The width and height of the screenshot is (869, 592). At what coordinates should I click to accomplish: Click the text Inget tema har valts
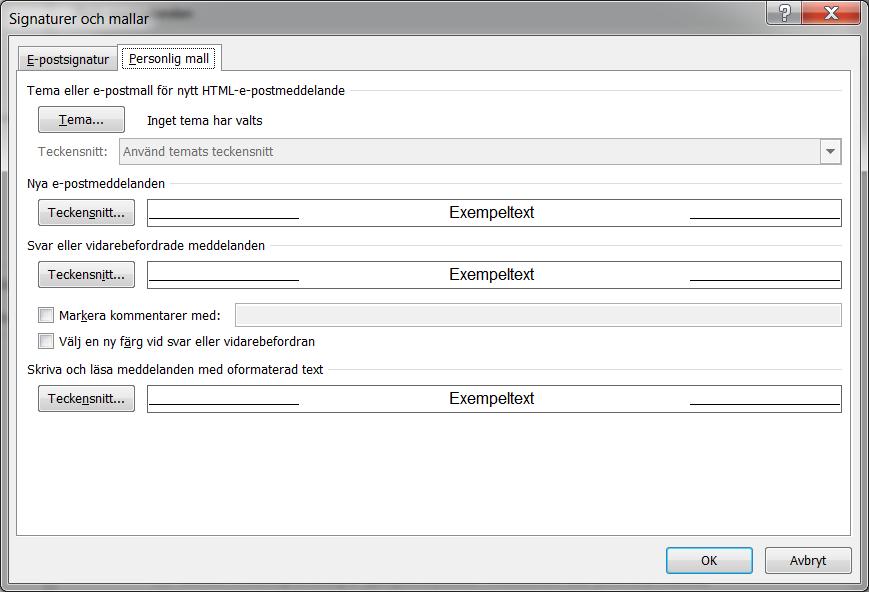205,120
